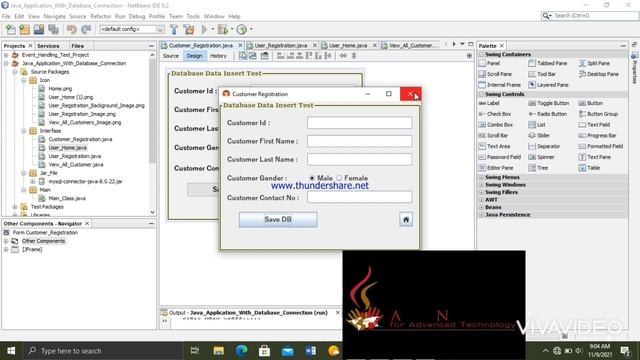Select the Text Field component in the Palette
The height and width of the screenshot is (360, 640).
click(x=594, y=125)
